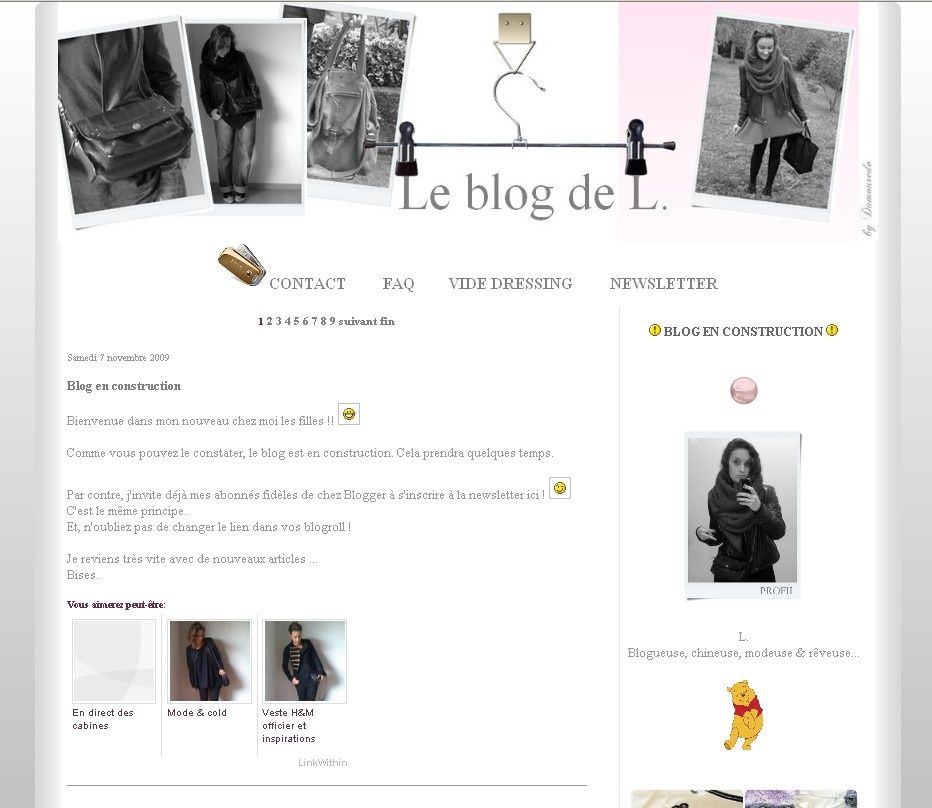Click the PROFIL picture in sidebar

coord(742,515)
